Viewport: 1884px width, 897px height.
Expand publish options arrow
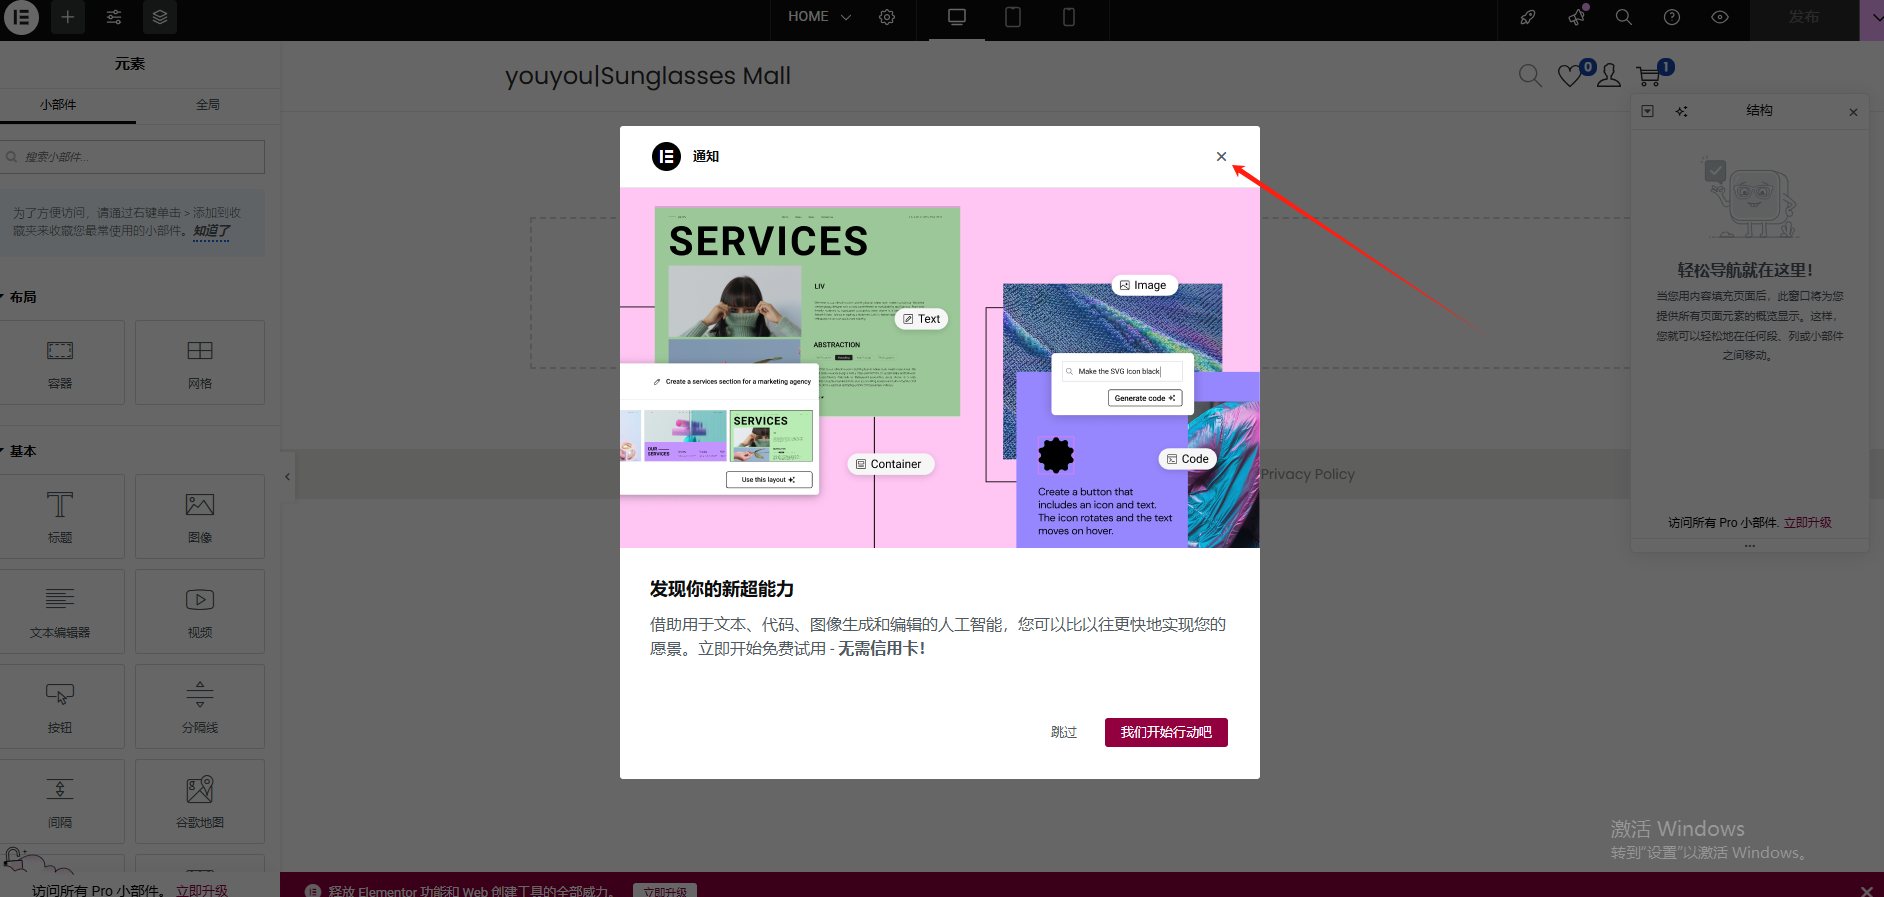click(1871, 18)
